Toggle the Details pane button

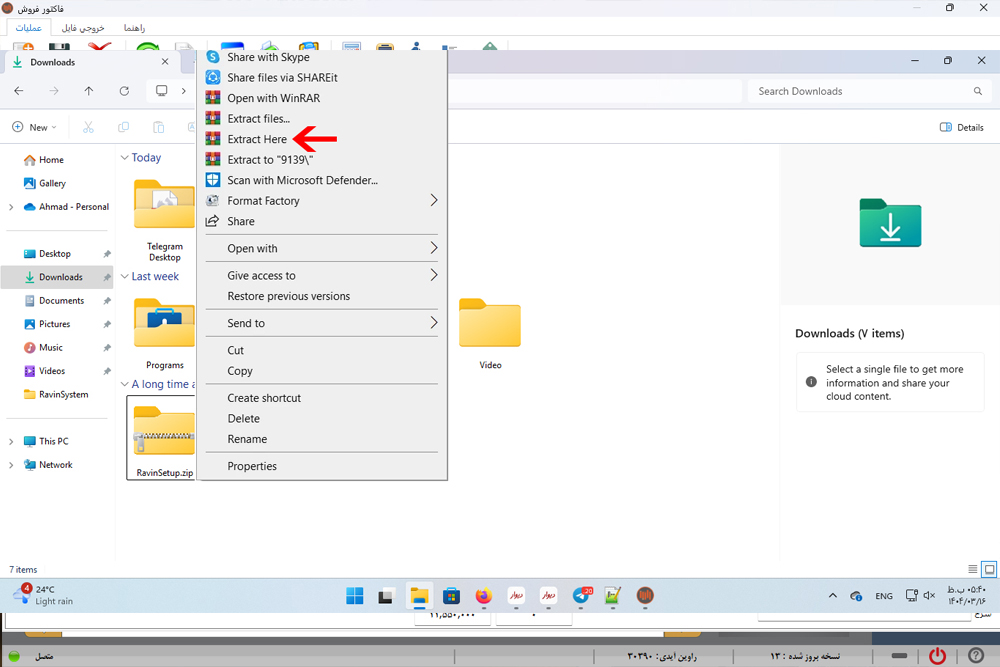click(961, 127)
